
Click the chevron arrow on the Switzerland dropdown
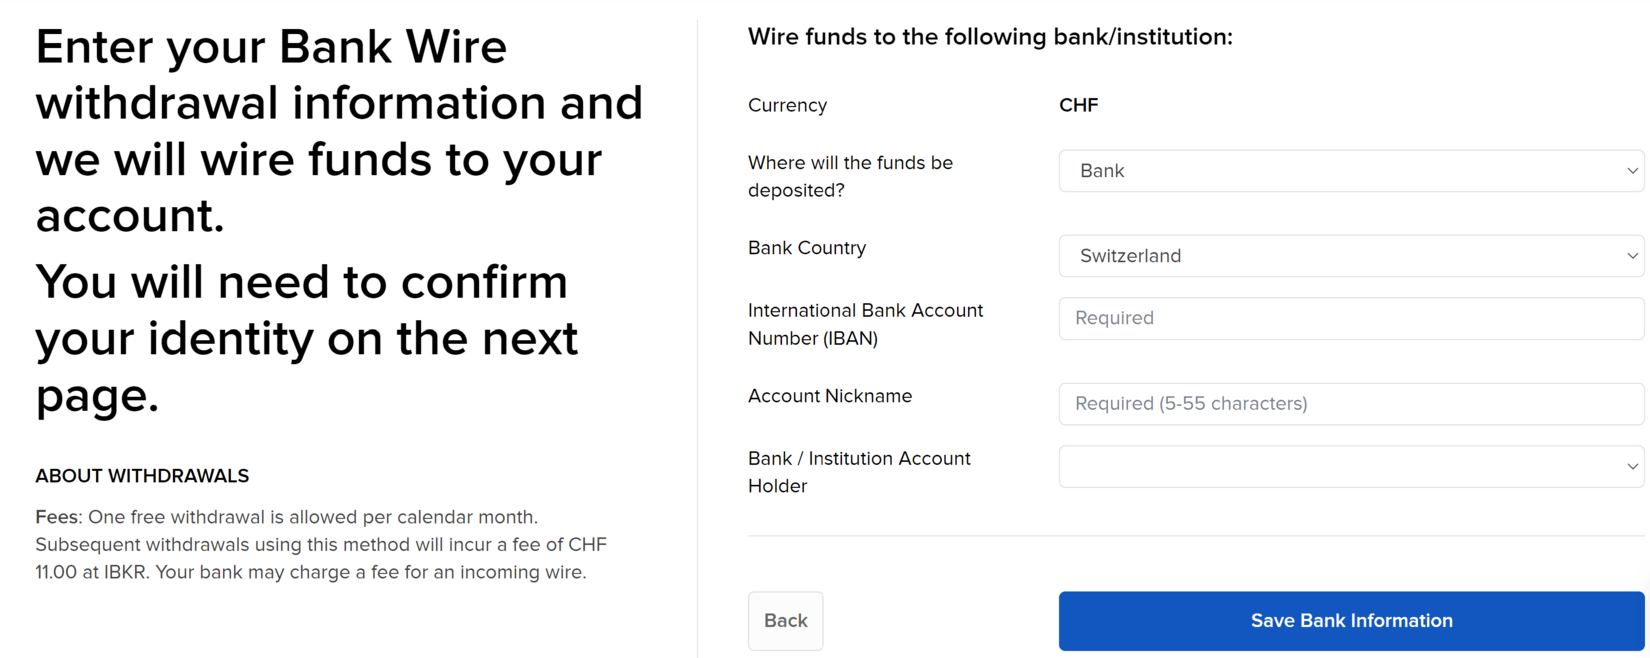coord(1632,256)
